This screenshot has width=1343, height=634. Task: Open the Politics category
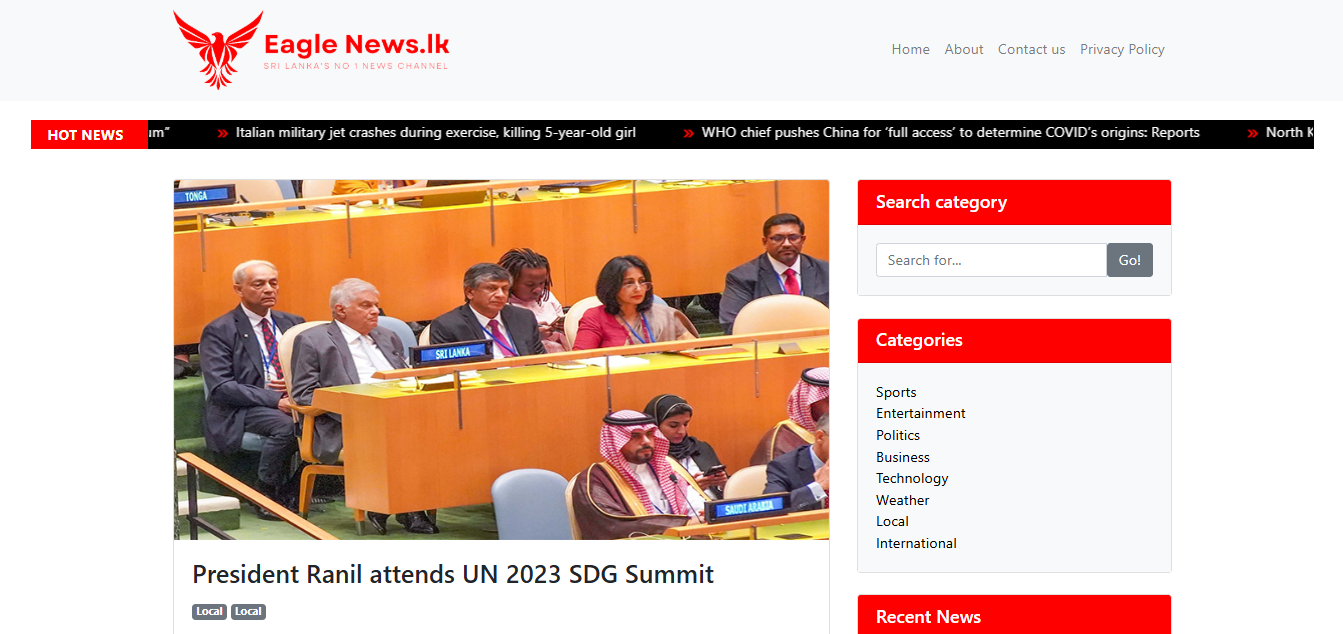click(x=898, y=435)
